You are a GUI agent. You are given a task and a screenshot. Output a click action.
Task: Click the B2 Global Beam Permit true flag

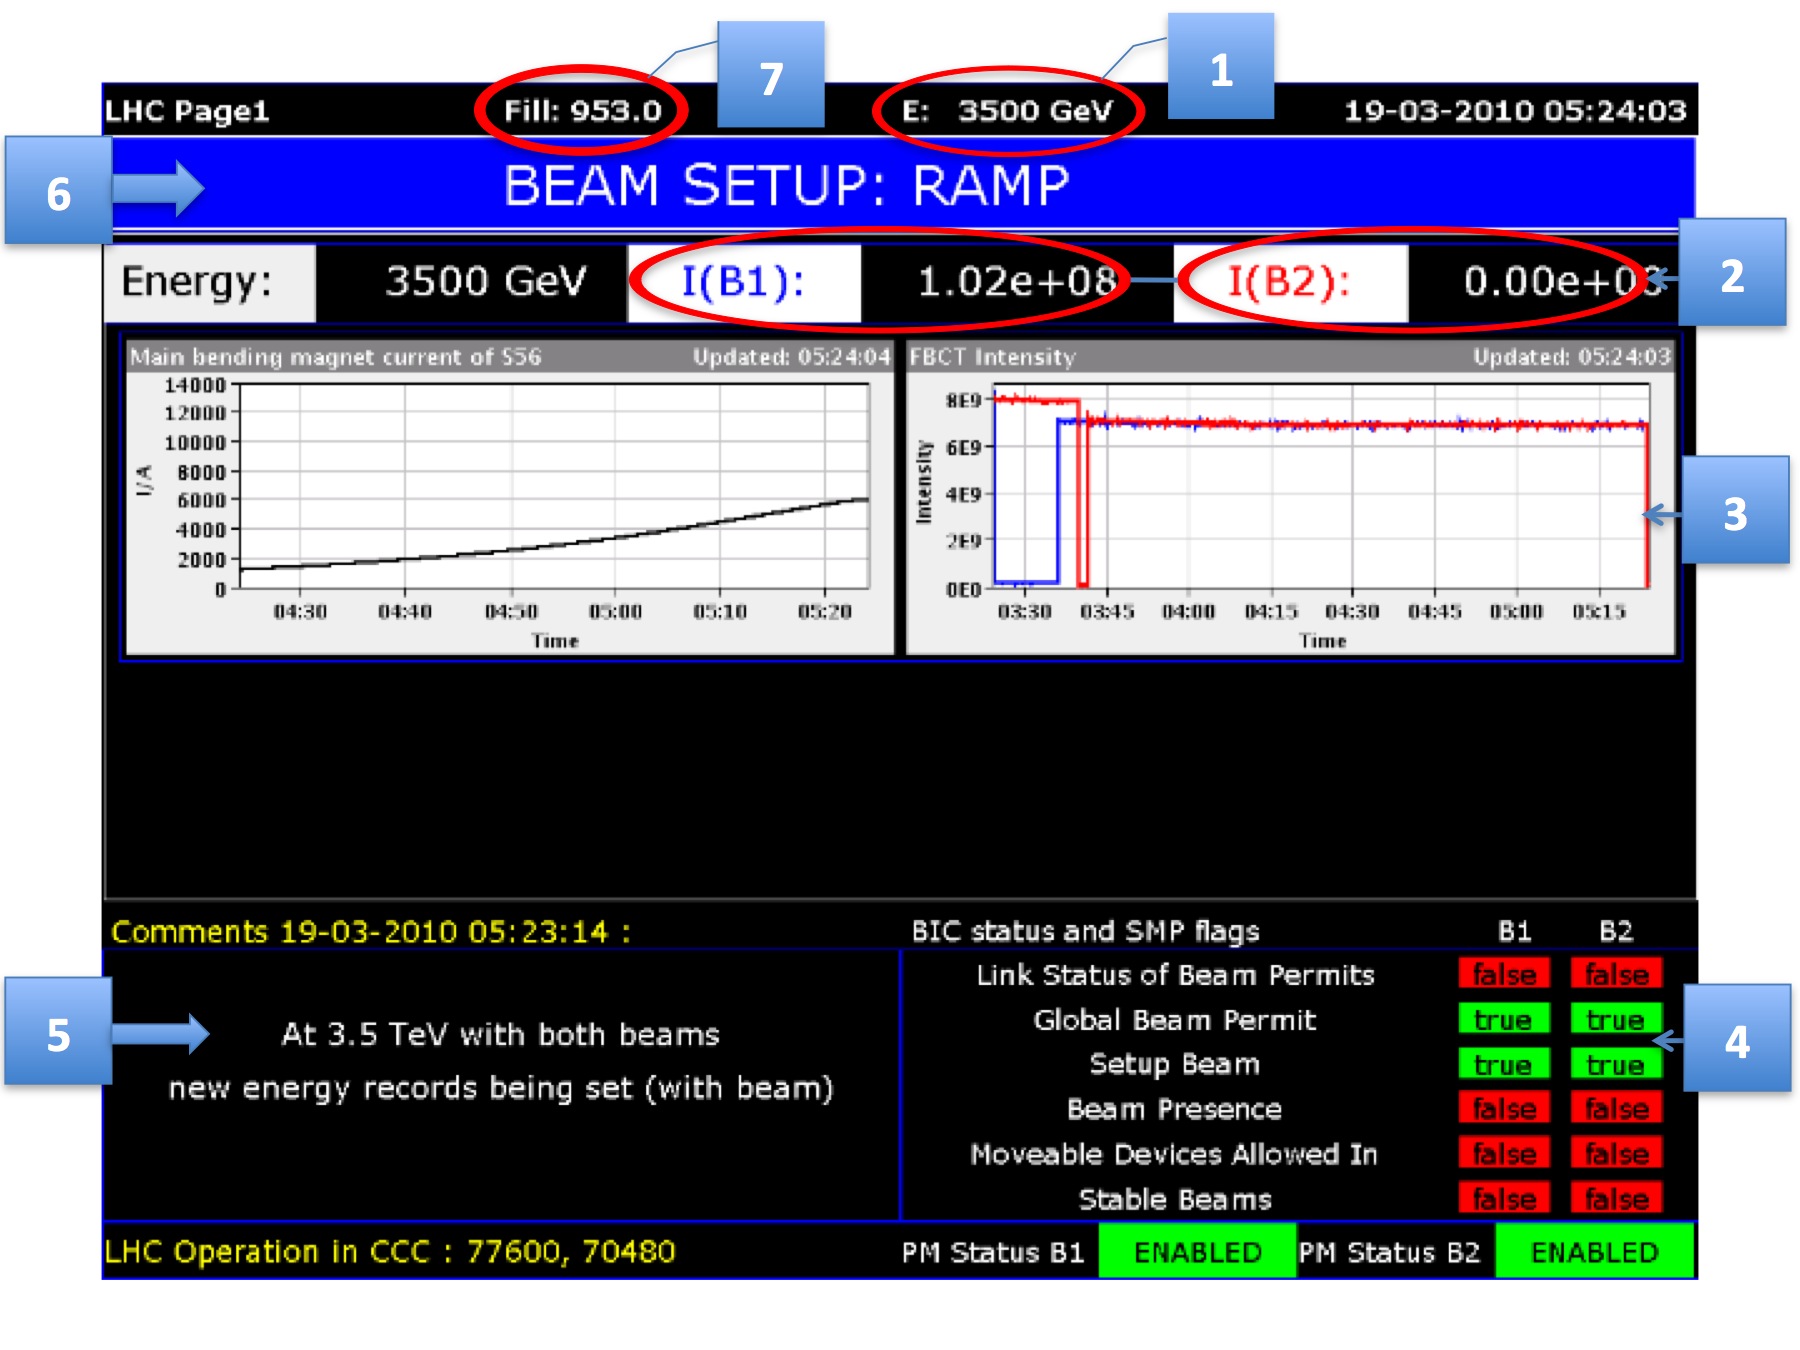click(x=1615, y=1019)
